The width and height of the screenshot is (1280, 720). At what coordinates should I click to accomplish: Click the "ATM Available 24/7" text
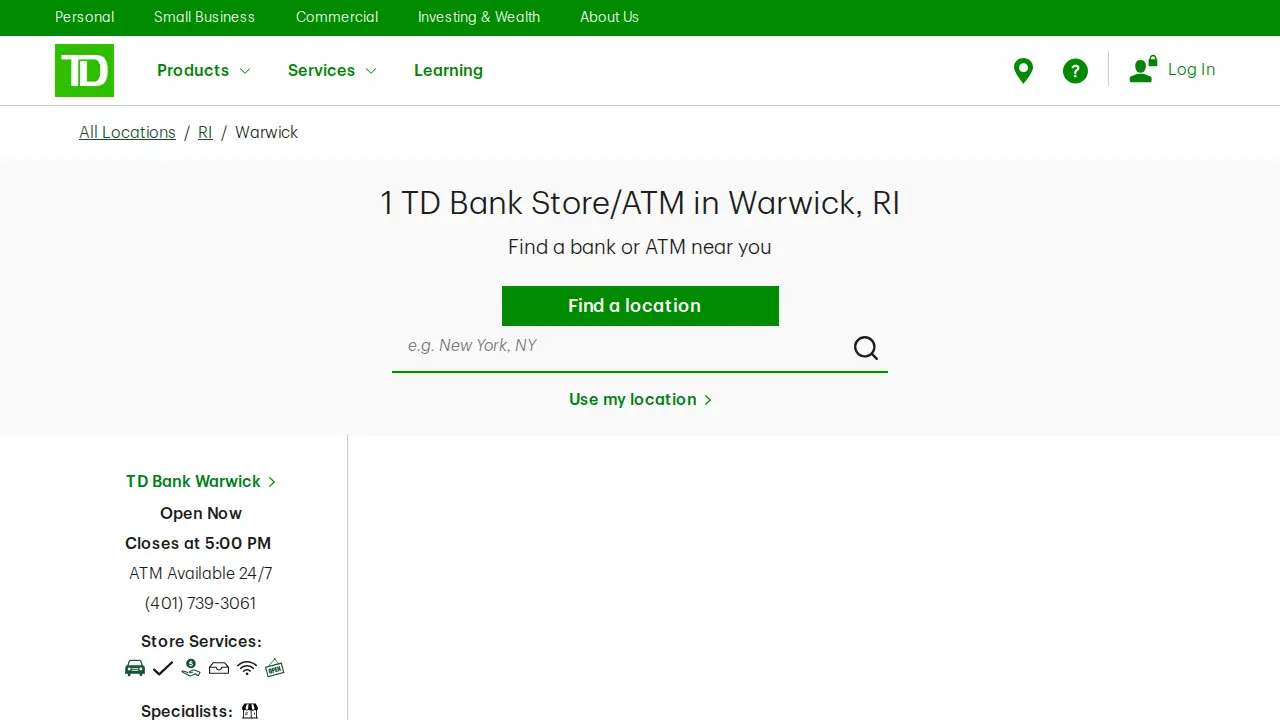[x=201, y=573]
